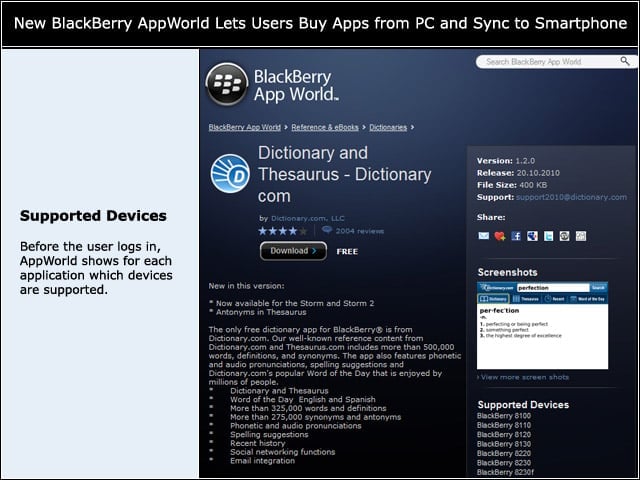Go to Reference & eBooks breadcrumb

[x=325, y=127]
